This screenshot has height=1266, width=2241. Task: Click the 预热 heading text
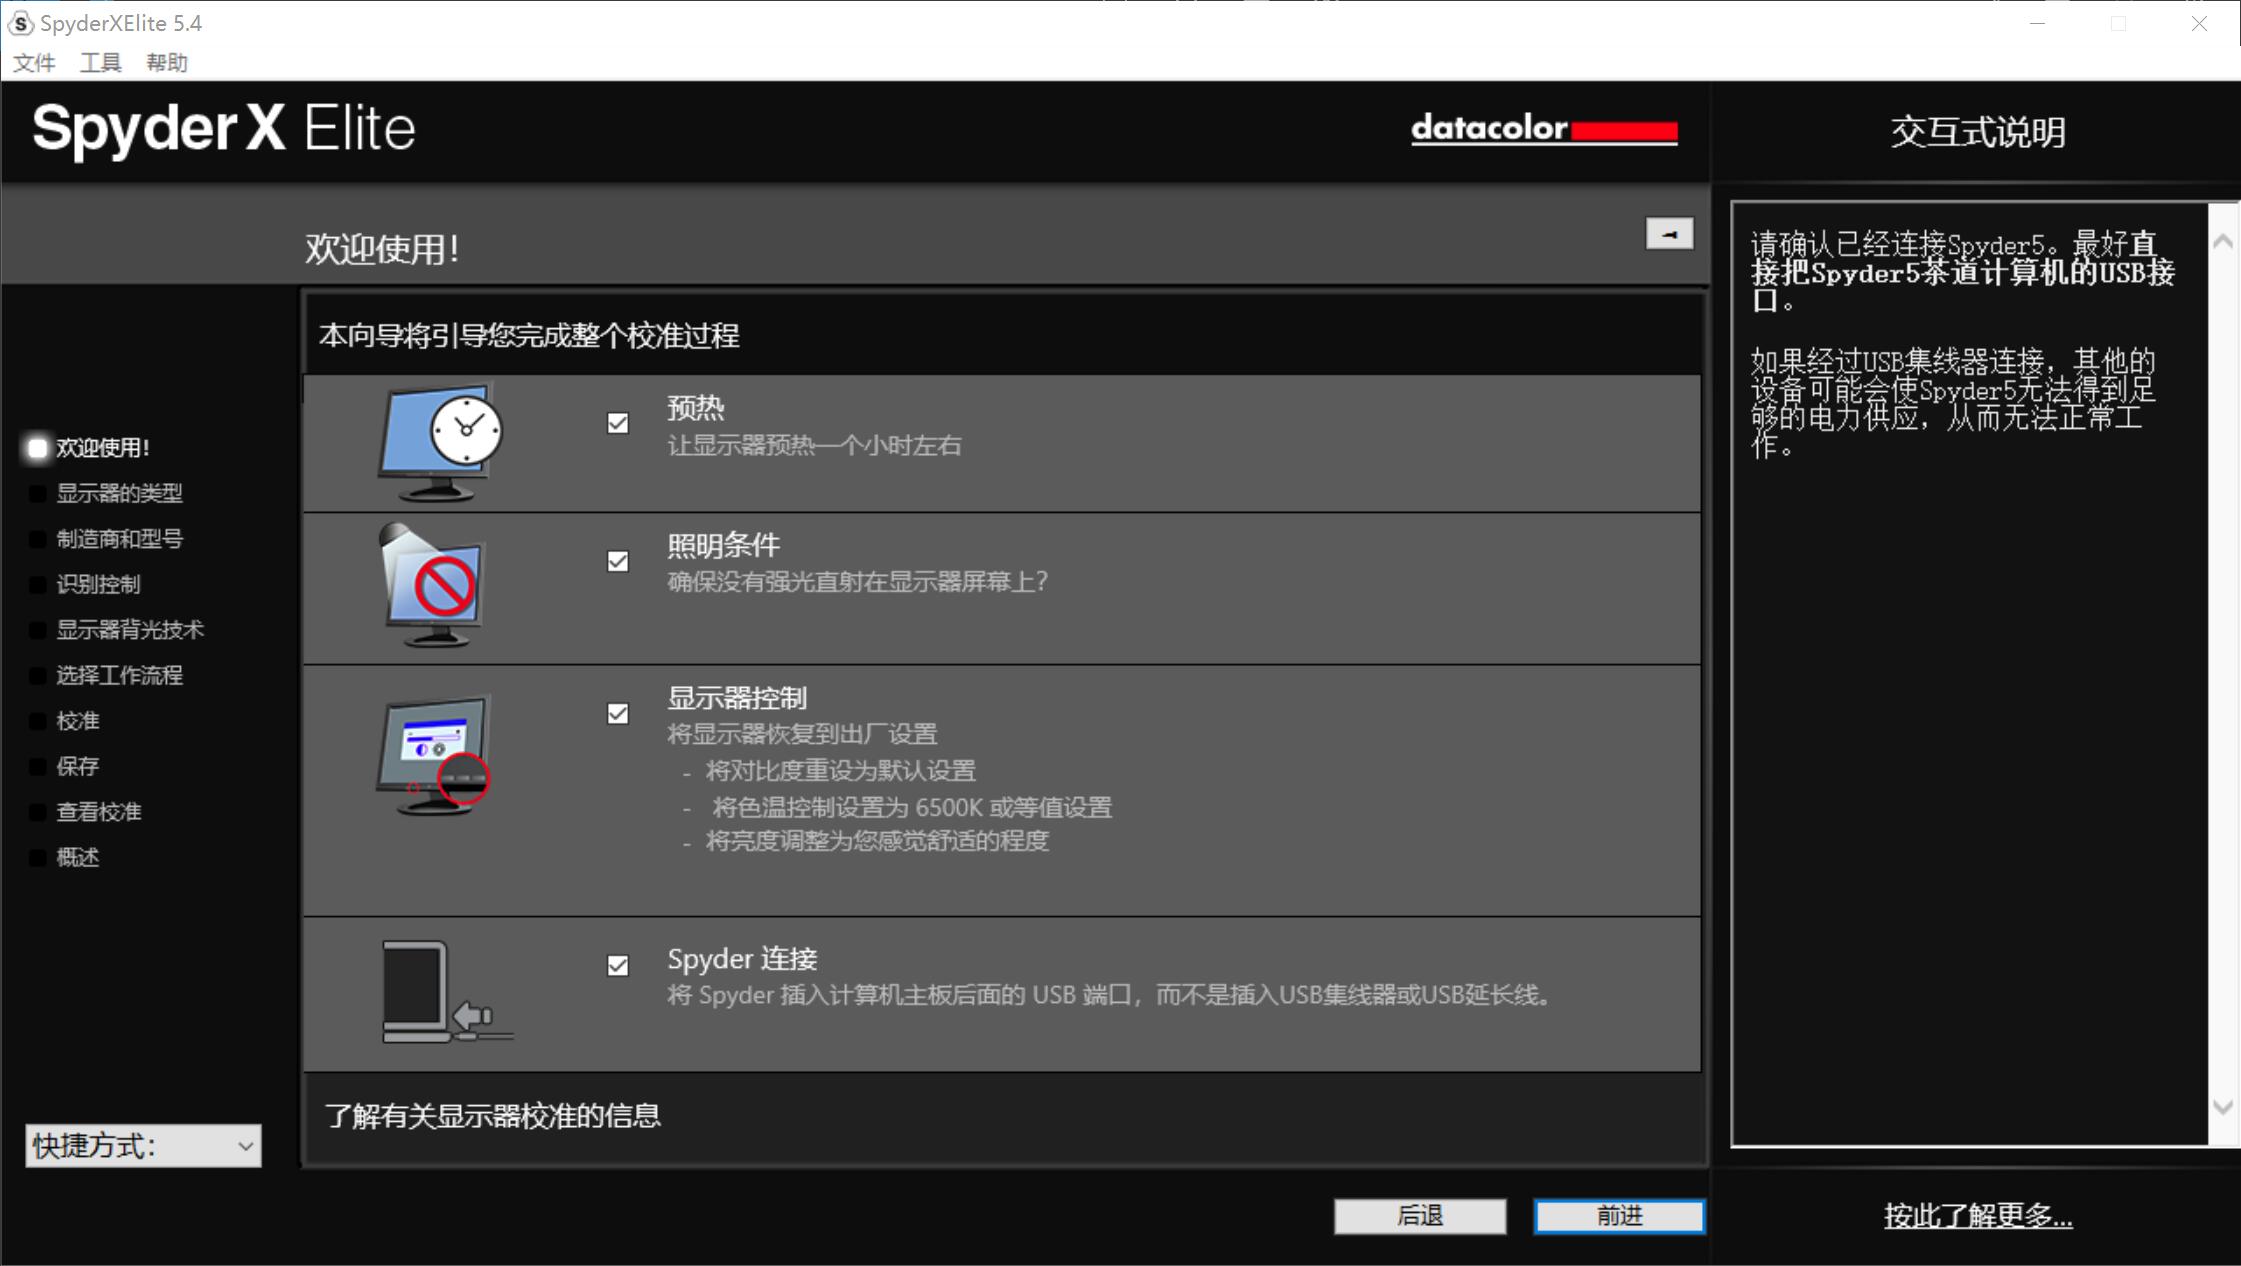[696, 408]
